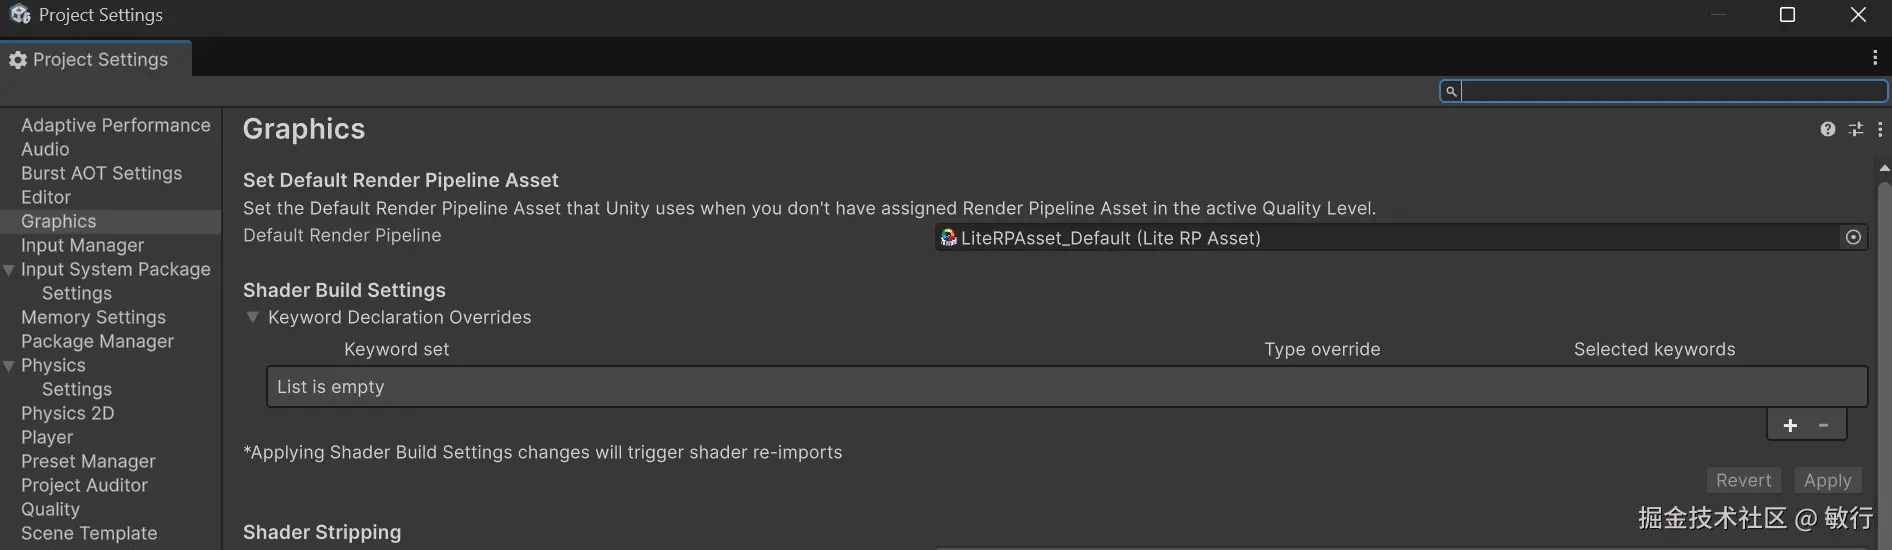Select Player in the settings list
The width and height of the screenshot is (1892, 550).
pyautogui.click(x=47, y=437)
